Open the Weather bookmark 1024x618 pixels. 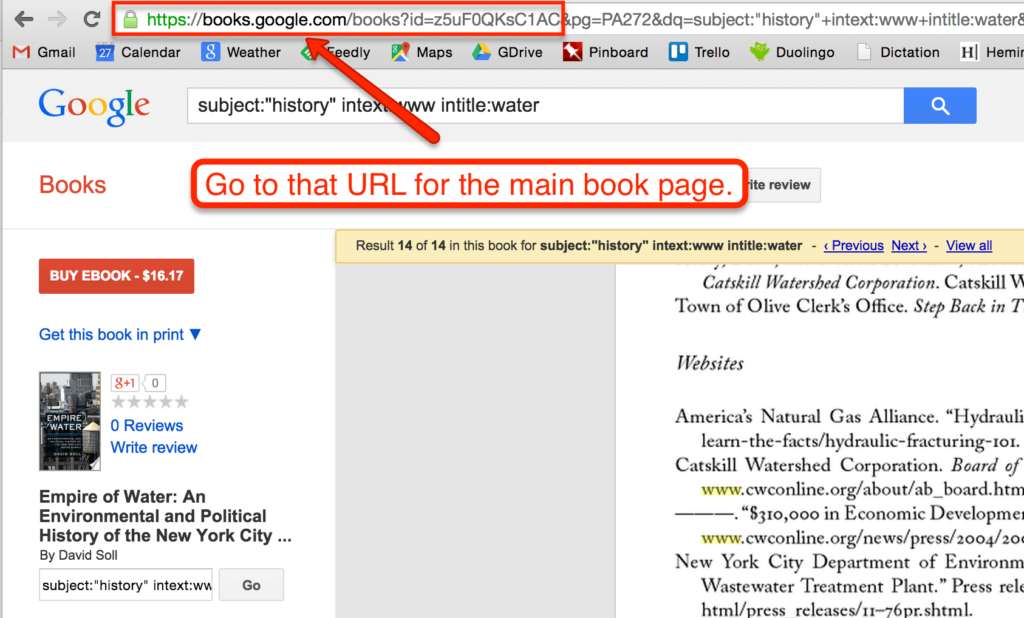tap(241, 52)
